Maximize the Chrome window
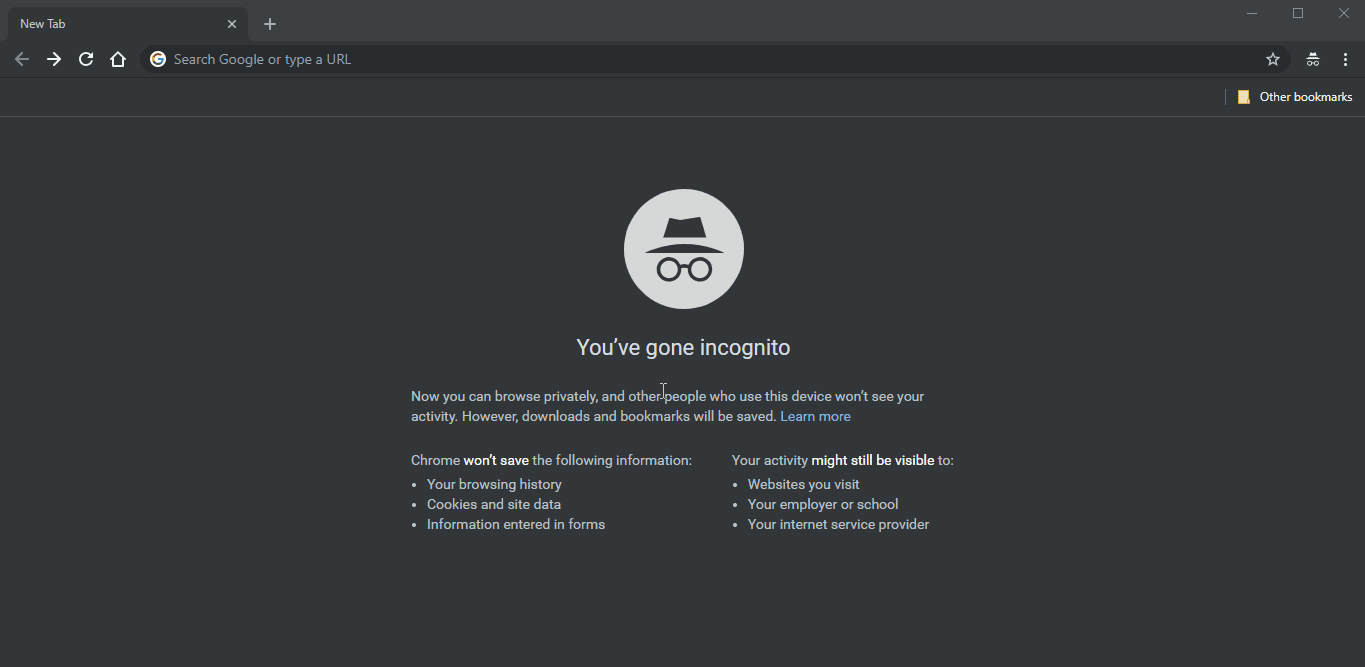The image size is (1365, 667). pos(1298,13)
